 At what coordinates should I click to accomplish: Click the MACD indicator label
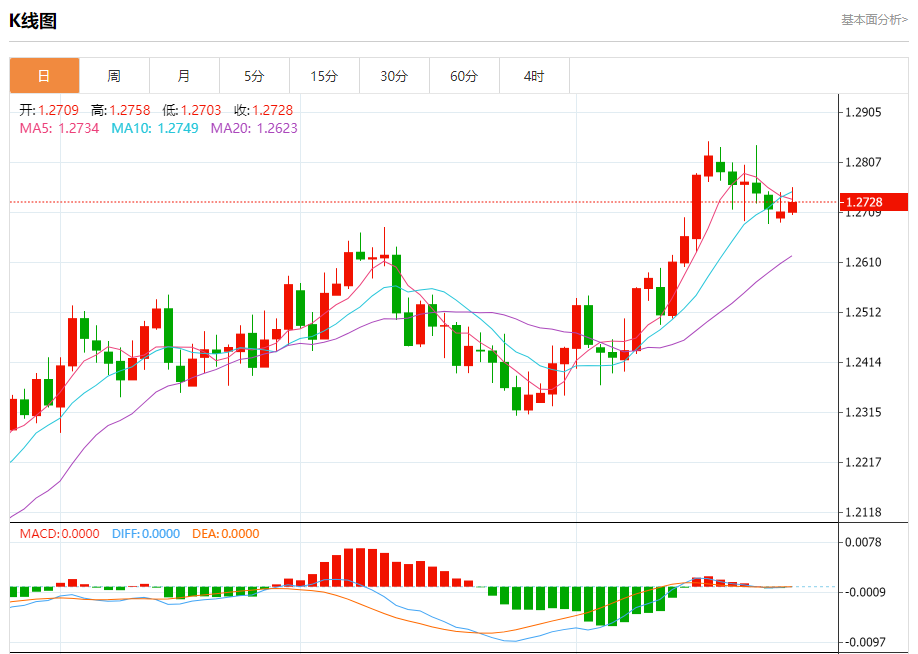click(60, 534)
